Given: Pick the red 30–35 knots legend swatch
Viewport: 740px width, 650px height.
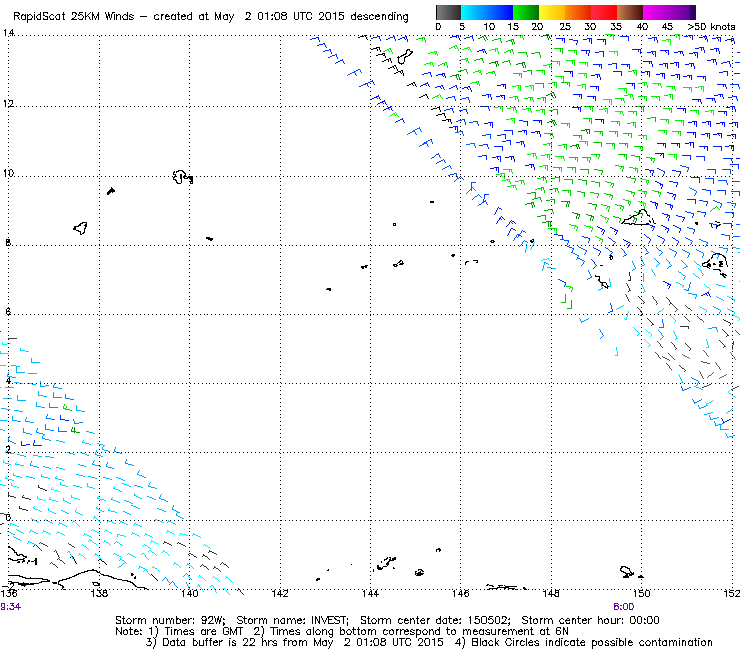Looking at the screenshot, I should click(604, 12).
